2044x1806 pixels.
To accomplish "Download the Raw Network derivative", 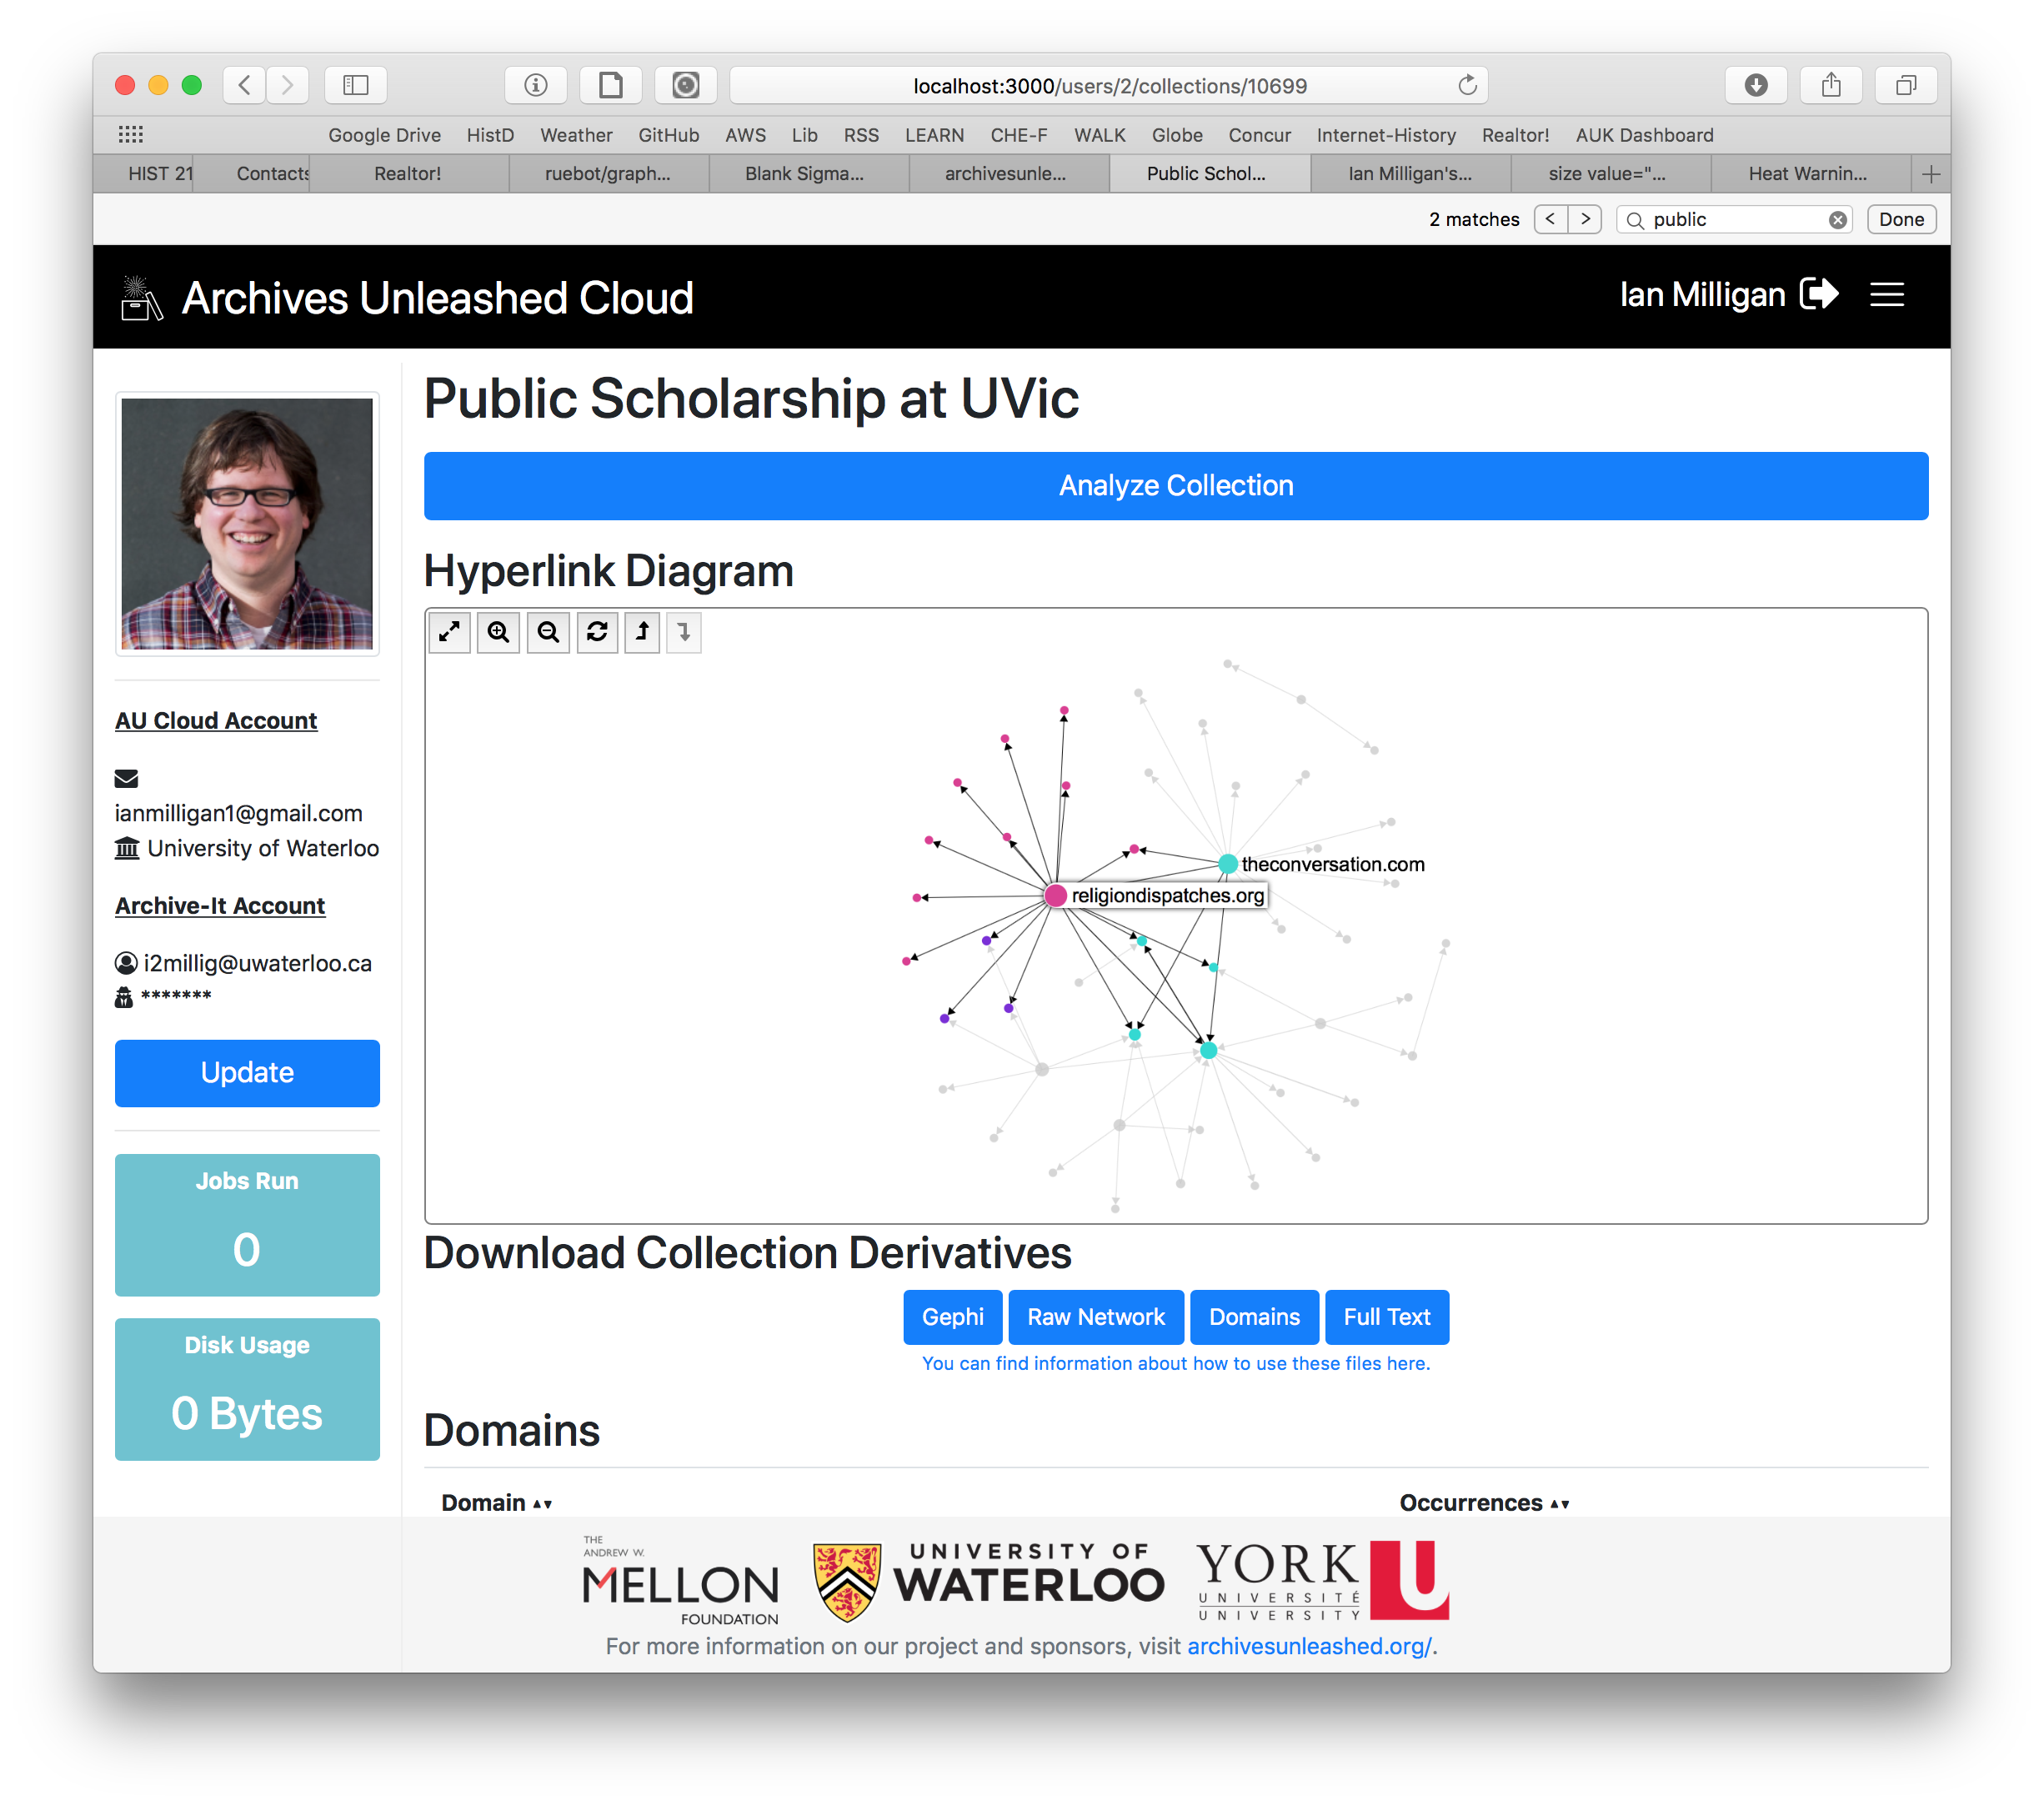I will click(x=1096, y=1317).
